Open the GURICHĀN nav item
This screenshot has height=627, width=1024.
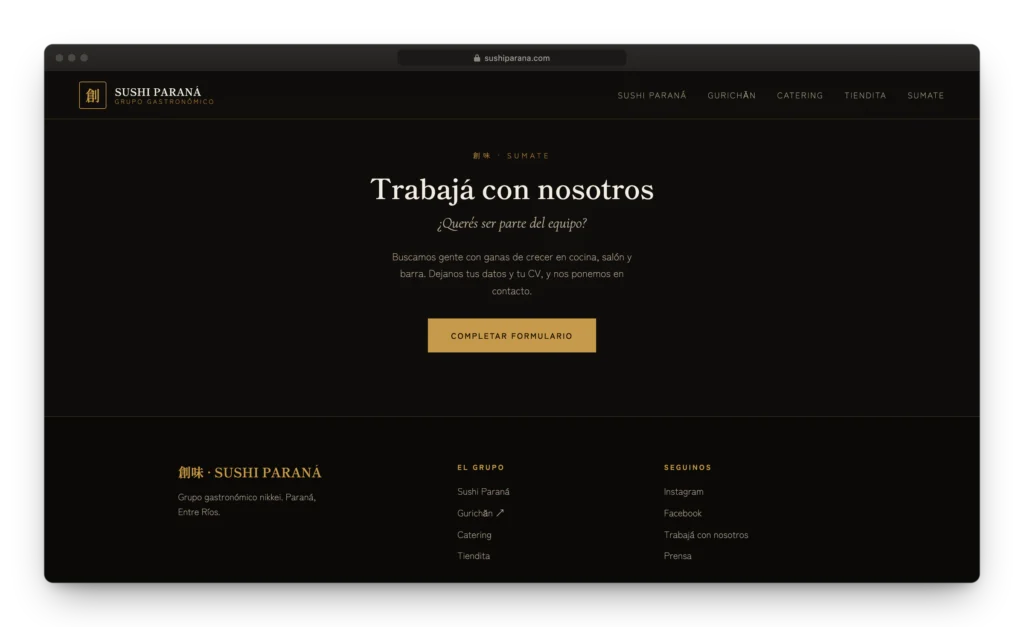point(731,95)
